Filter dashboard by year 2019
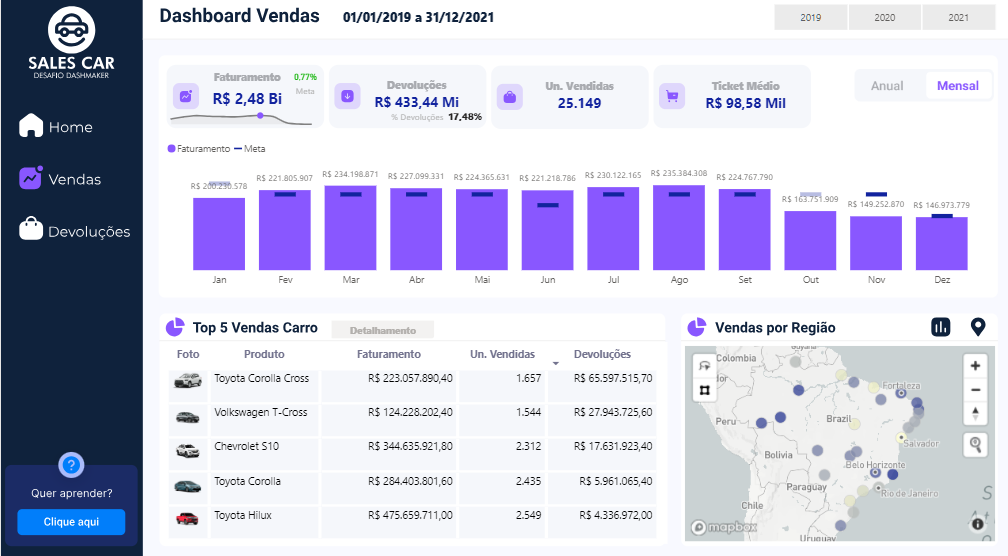 point(810,17)
